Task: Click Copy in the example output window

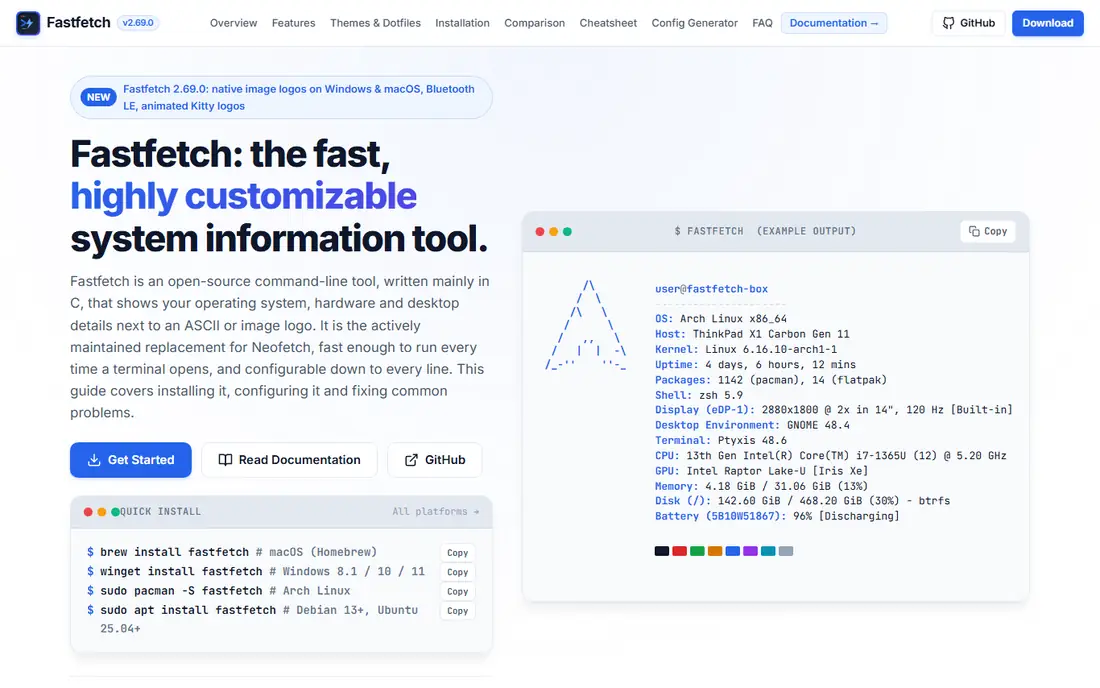Action: point(988,231)
